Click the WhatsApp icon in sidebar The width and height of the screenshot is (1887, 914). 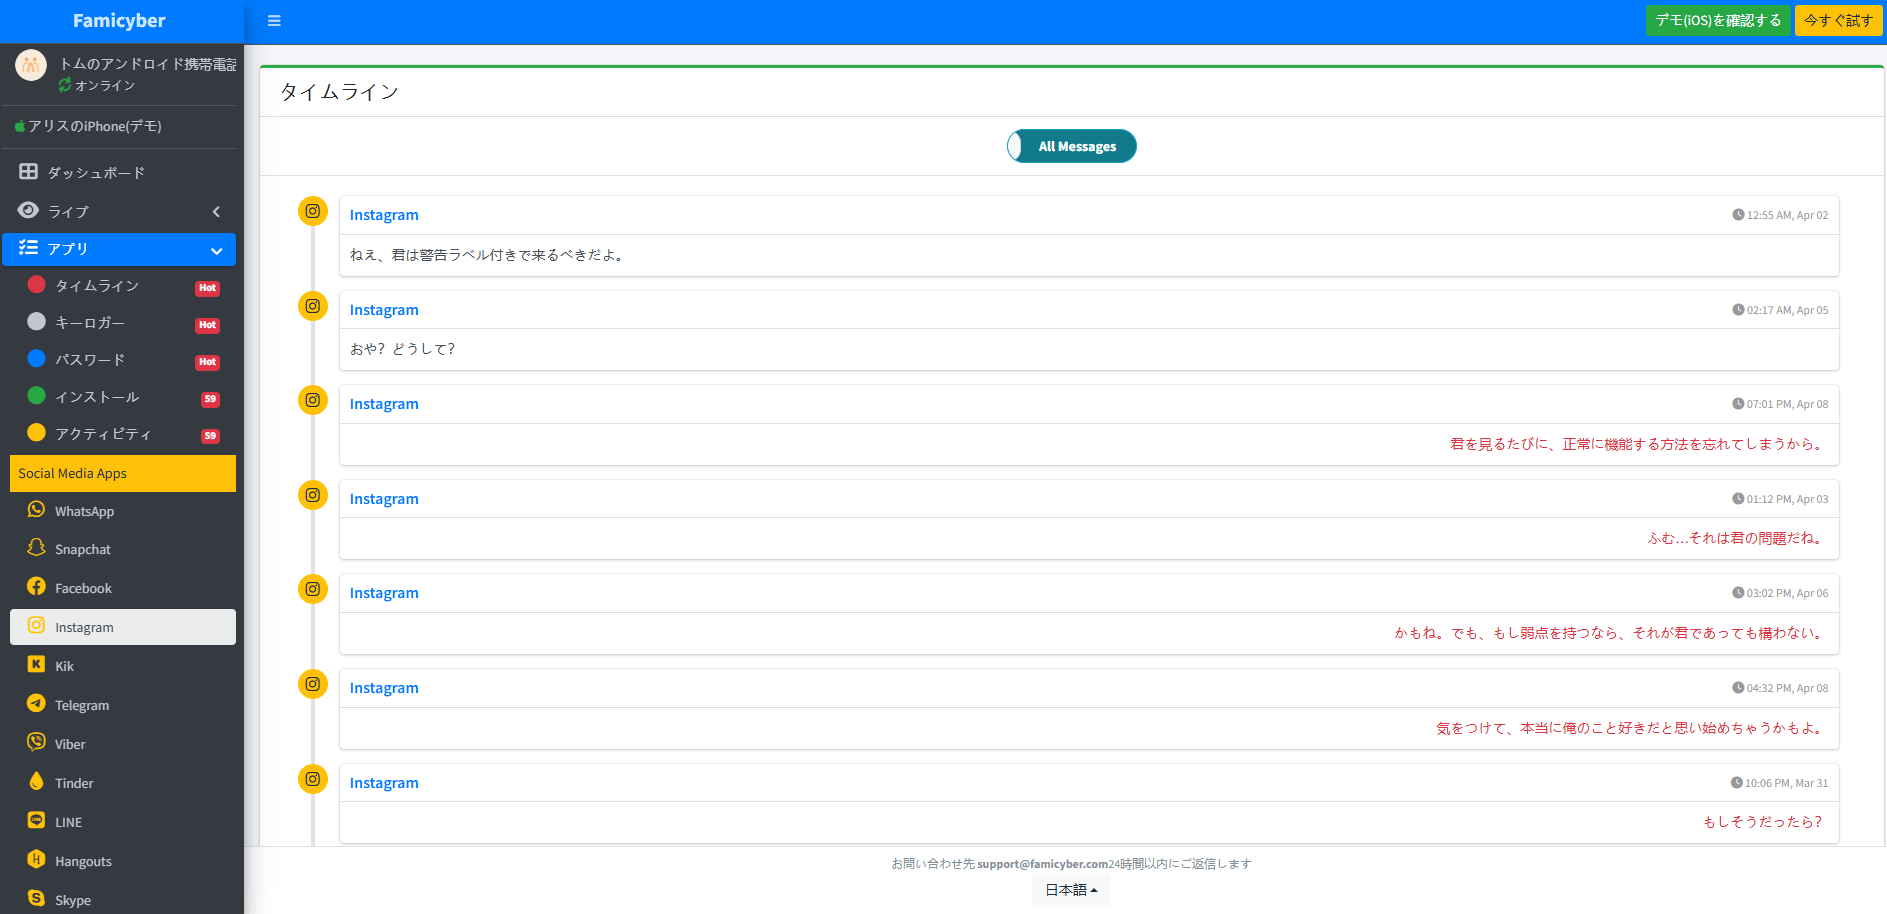click(36, 510)
